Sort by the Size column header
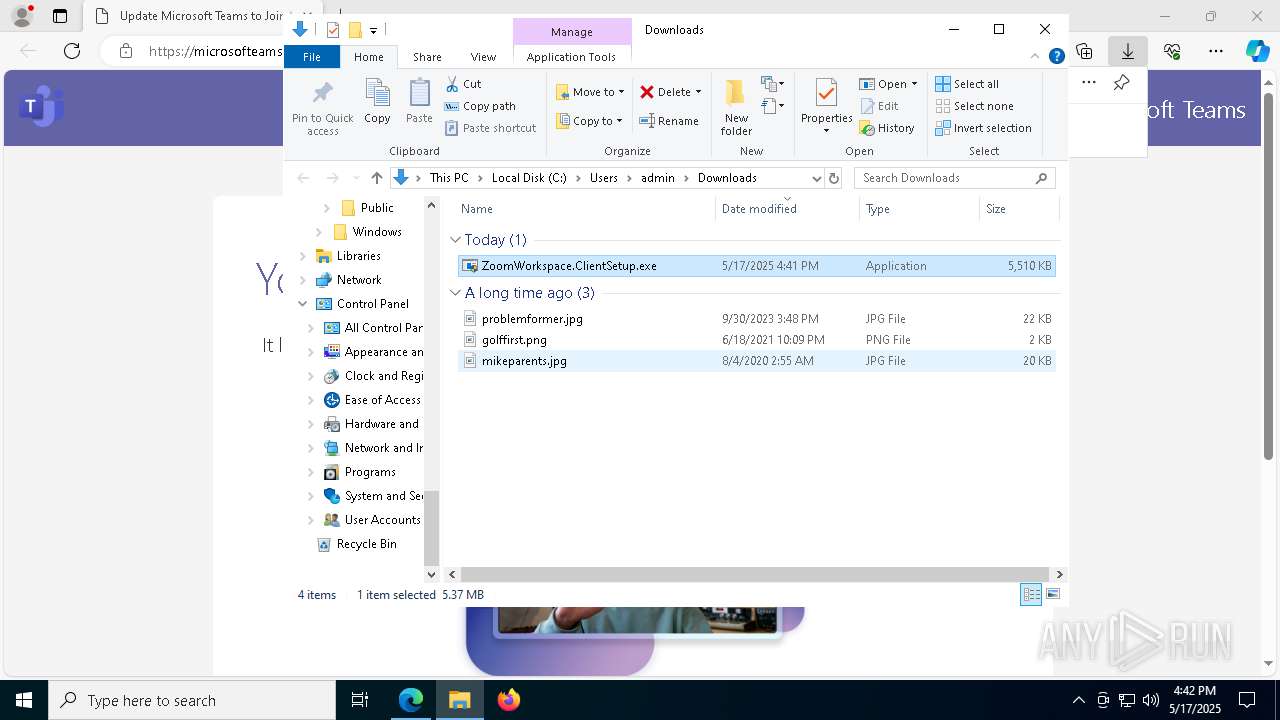 pos(1018,209)
